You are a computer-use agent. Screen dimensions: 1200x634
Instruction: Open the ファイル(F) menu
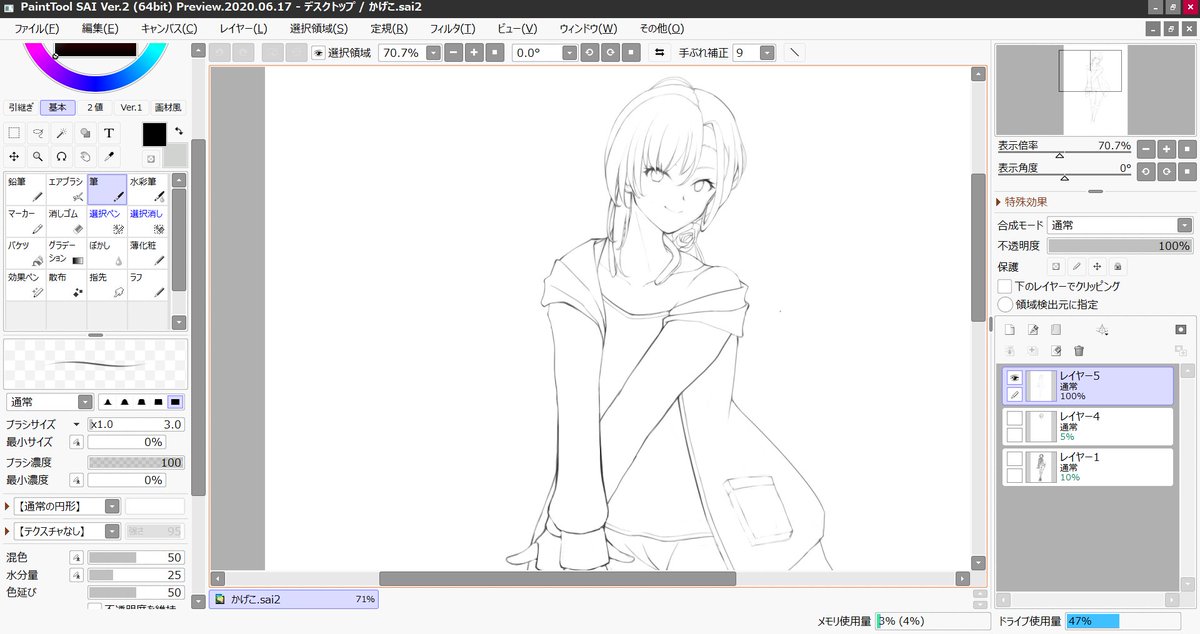36,28
